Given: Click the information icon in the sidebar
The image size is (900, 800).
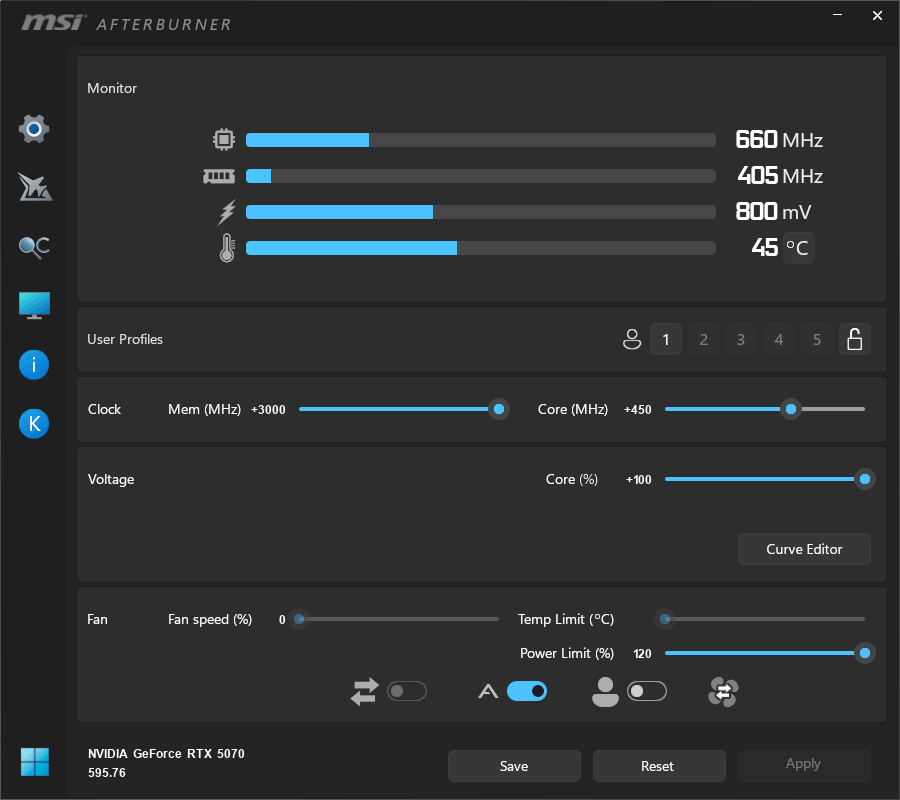Looking at the screenshot, I should click(x=33, y=364).
